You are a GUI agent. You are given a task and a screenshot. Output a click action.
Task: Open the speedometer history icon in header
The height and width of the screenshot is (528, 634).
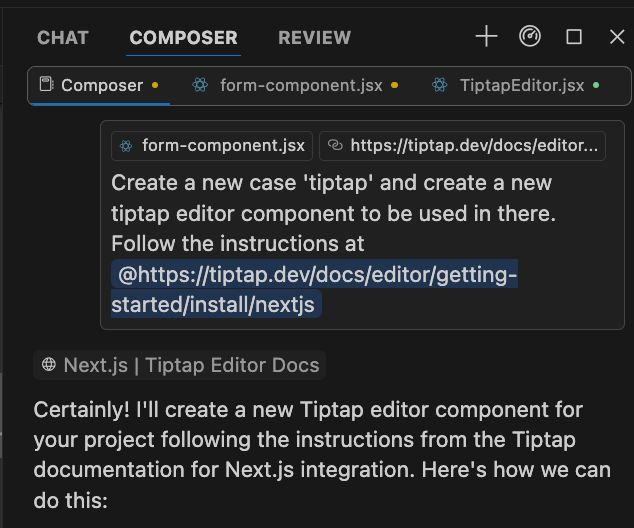[530, 37]
